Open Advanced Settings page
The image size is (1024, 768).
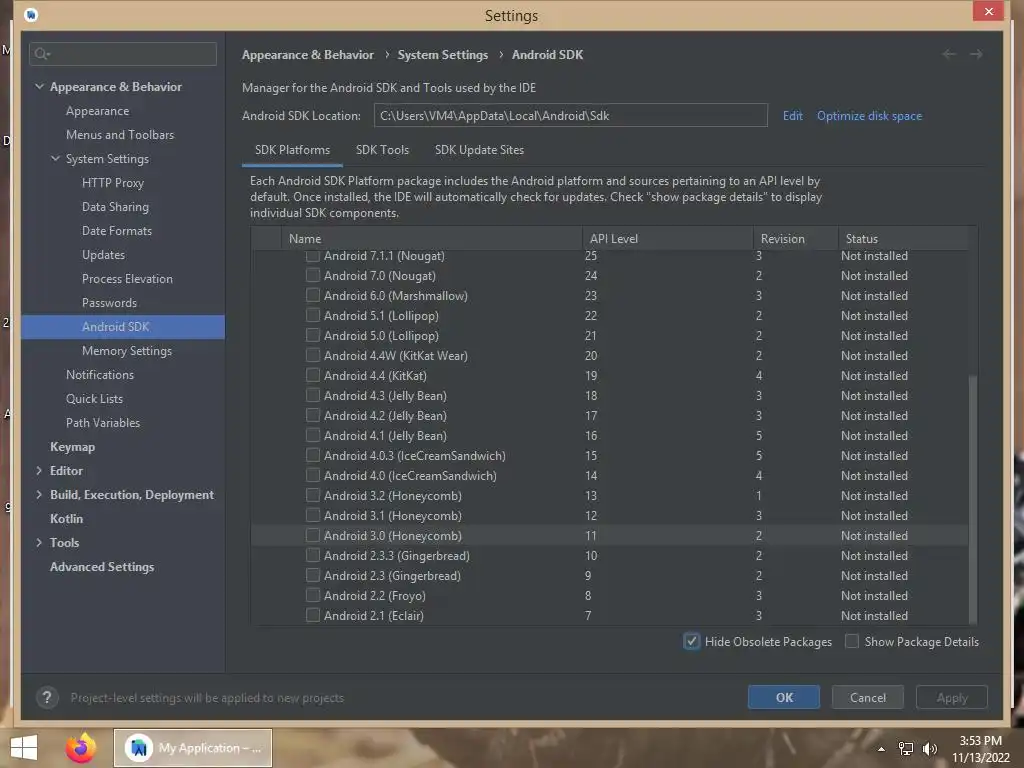pos(102,567)
